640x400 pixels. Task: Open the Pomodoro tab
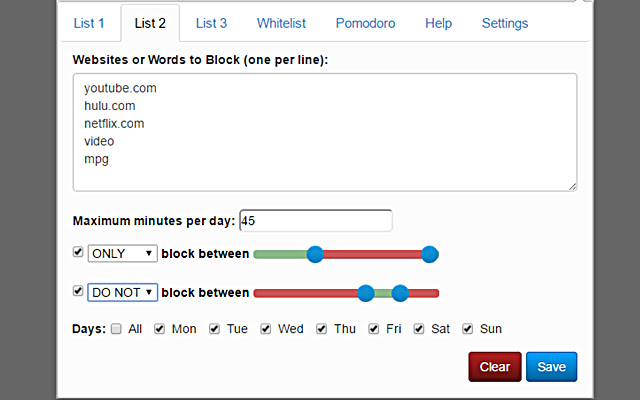pos(365,23)
